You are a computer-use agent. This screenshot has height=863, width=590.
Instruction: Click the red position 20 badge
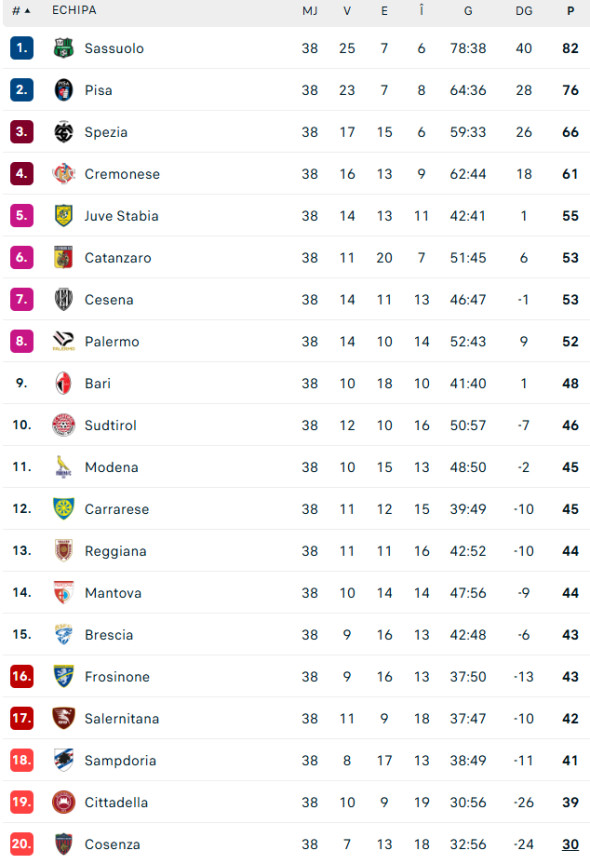point(21,844)
